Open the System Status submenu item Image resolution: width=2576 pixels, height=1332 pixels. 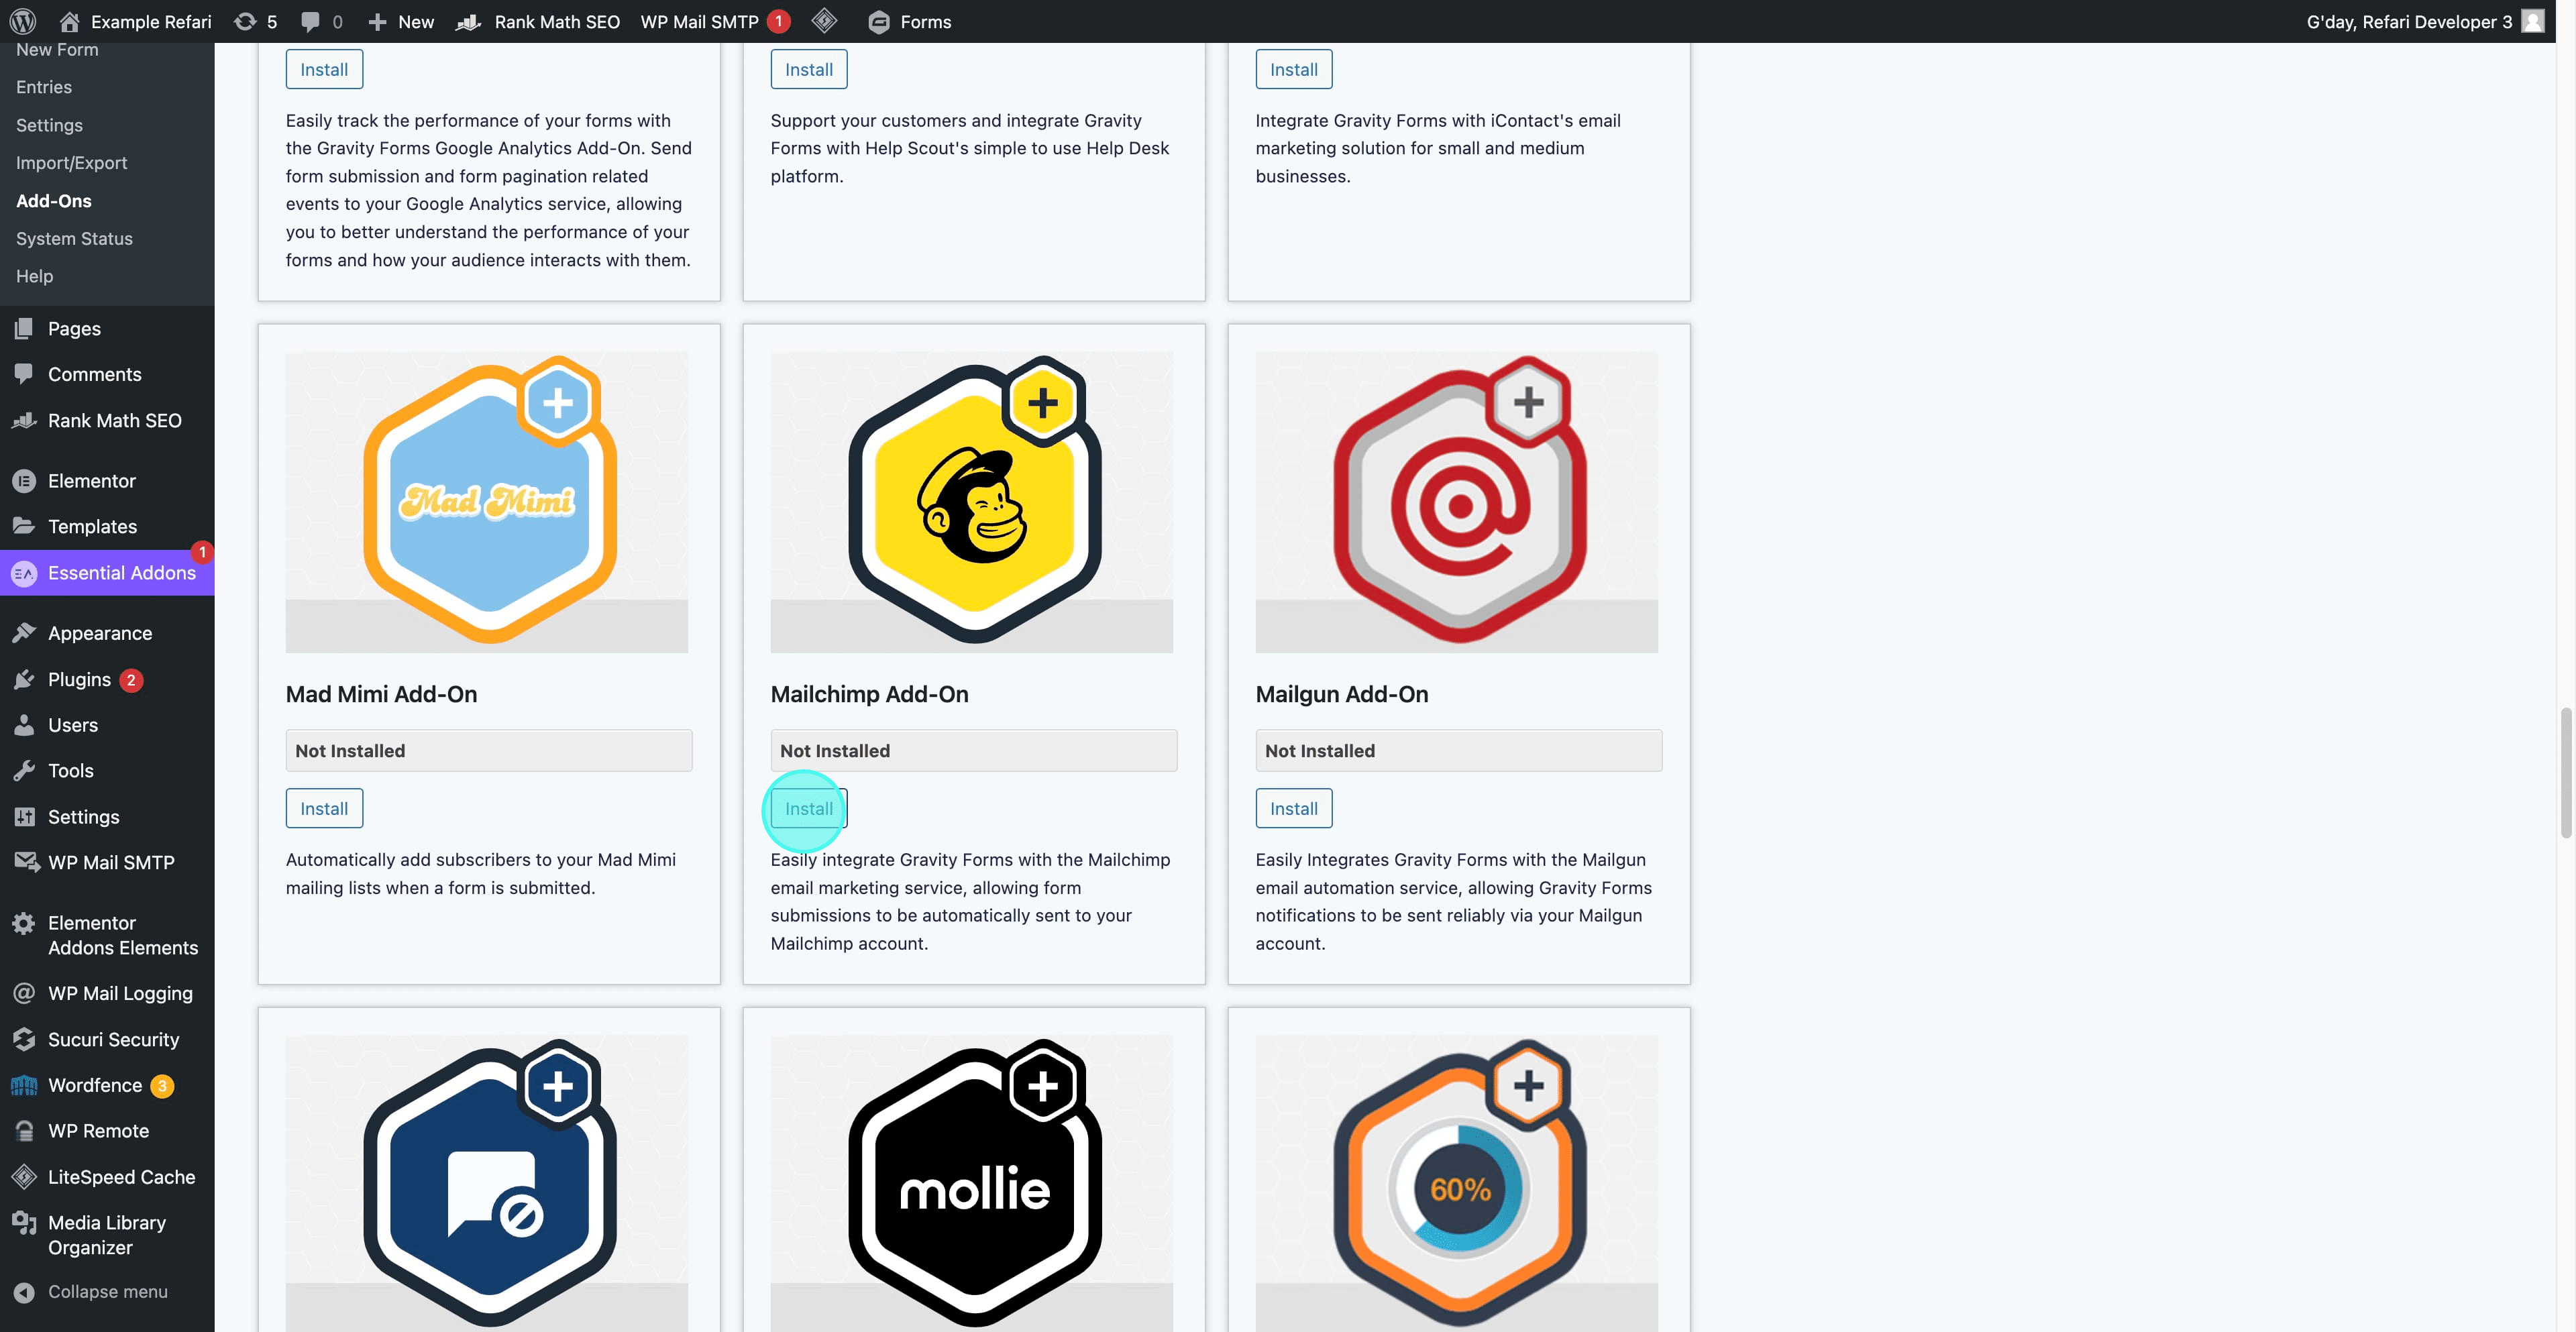[74, 239]
